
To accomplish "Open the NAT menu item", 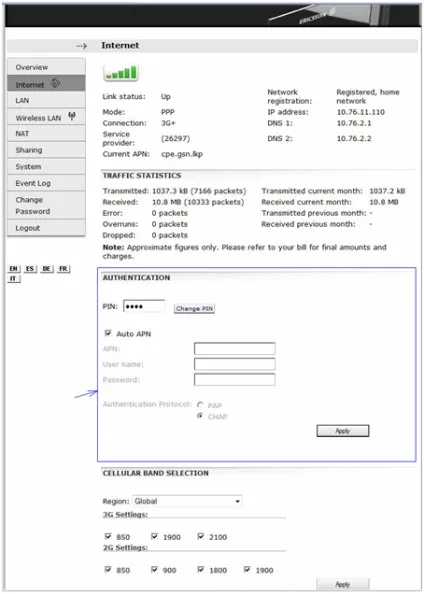I will (x=46, y=133).
